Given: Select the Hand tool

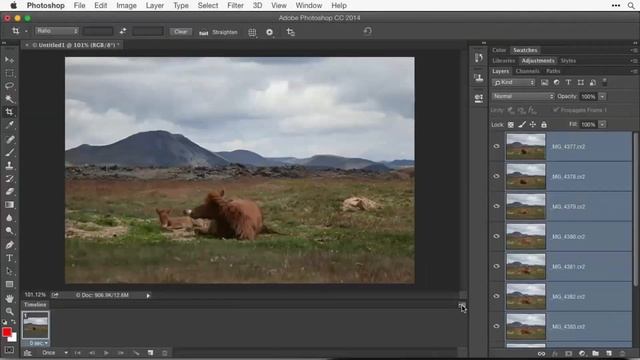Looking at the screenshot, I should (9, 298).
